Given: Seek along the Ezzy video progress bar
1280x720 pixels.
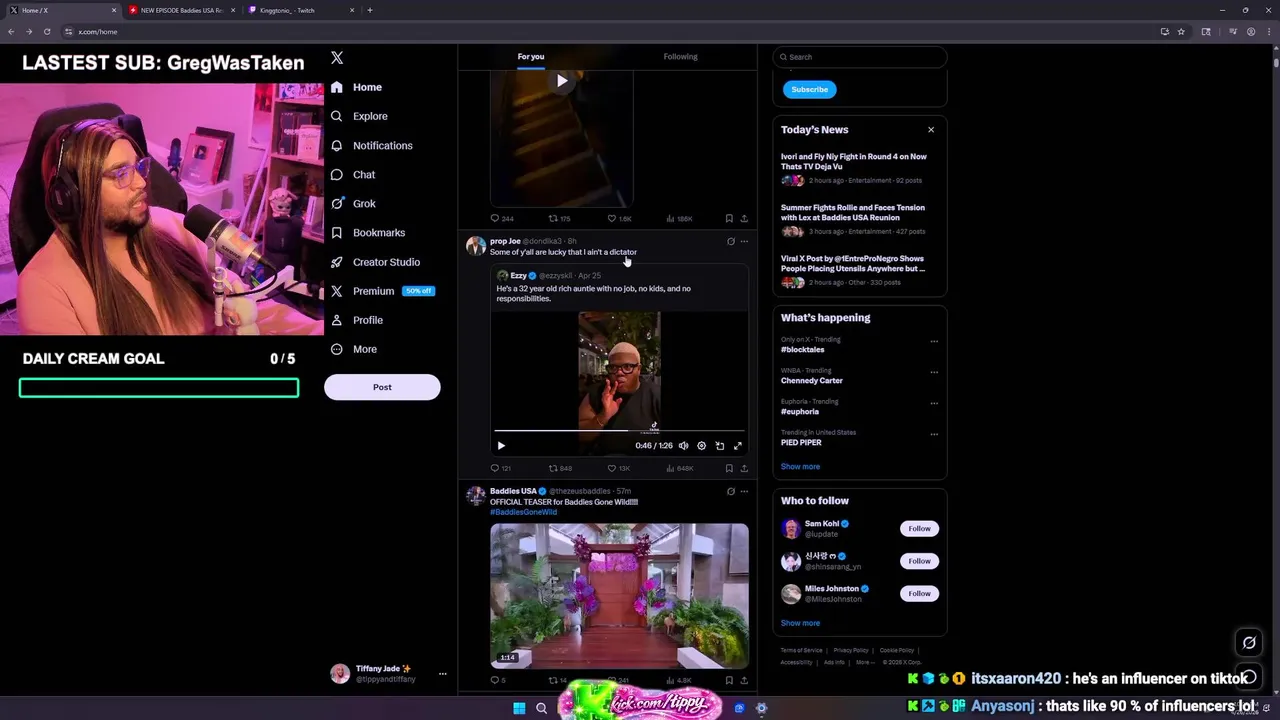Looking at the screenshot, I should (x=619, y=431).
